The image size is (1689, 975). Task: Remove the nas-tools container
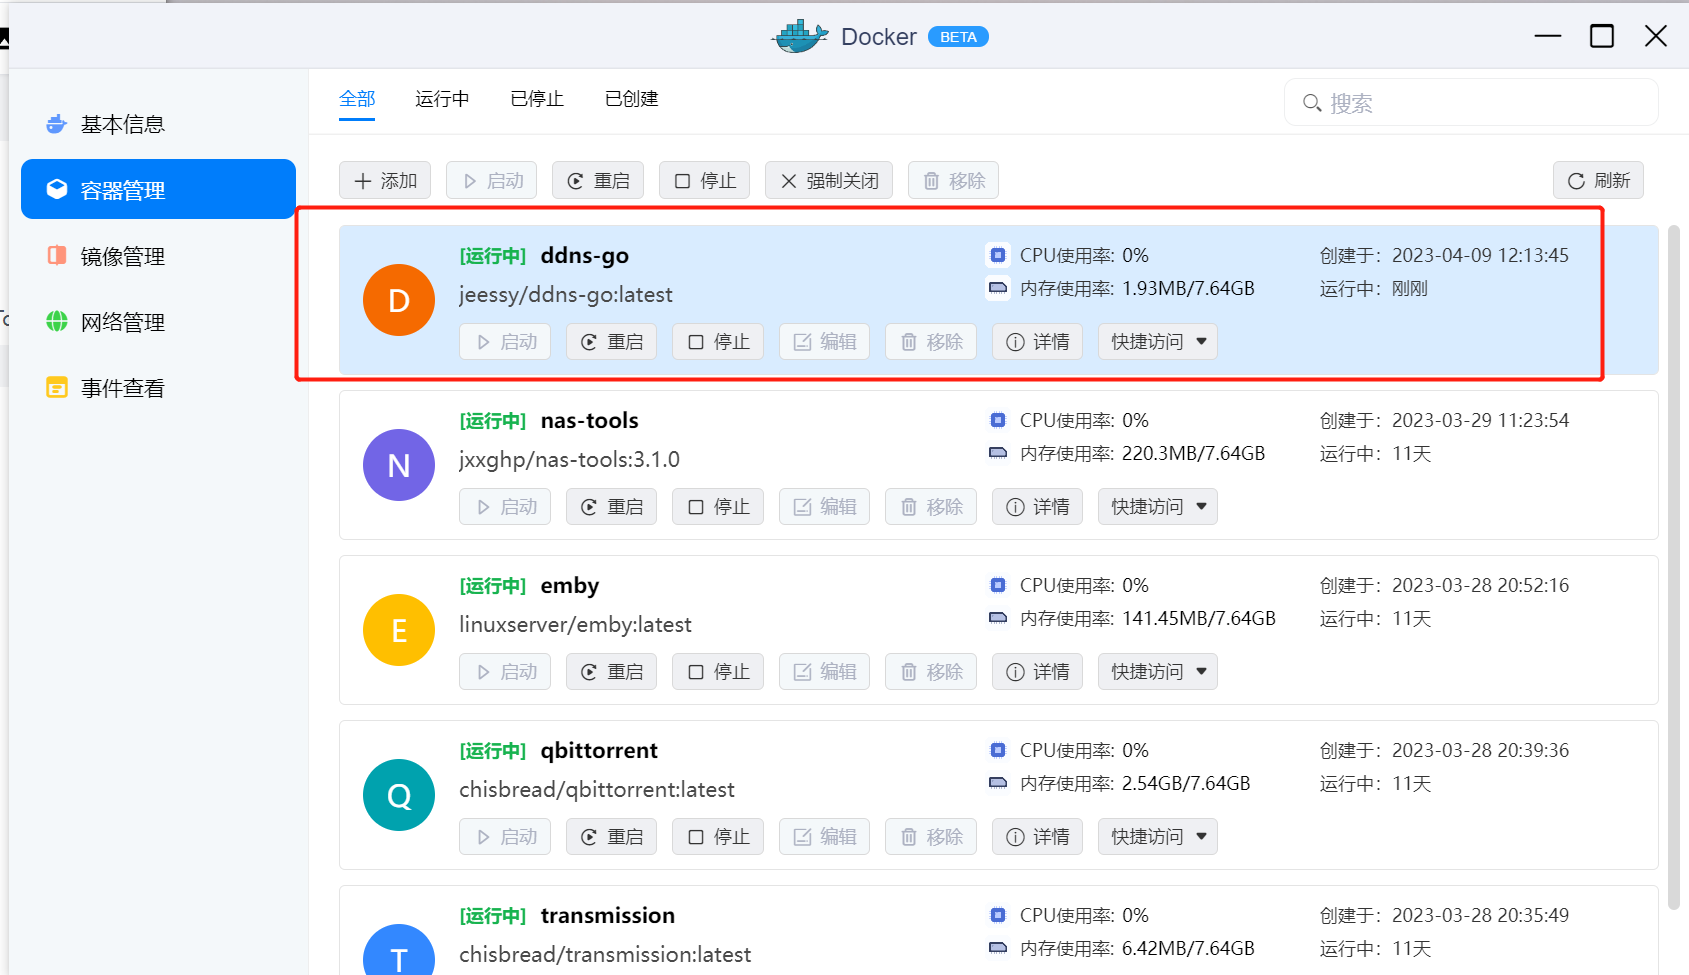coord(931,507)
